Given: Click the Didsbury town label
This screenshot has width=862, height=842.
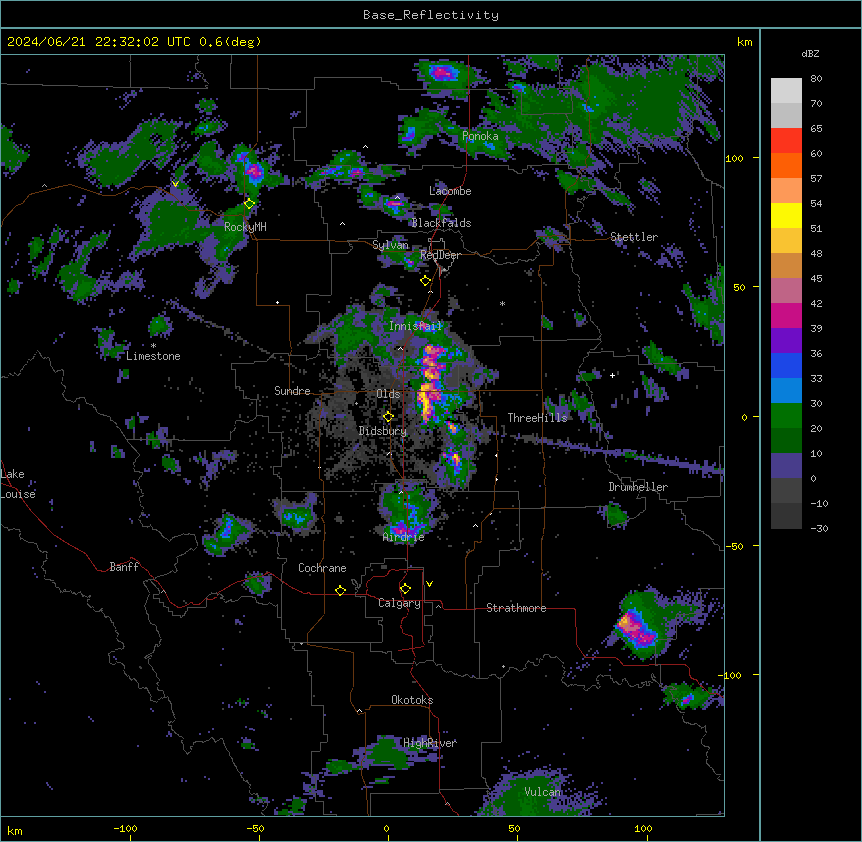Looking at the screenshot, I should (383, 431).
